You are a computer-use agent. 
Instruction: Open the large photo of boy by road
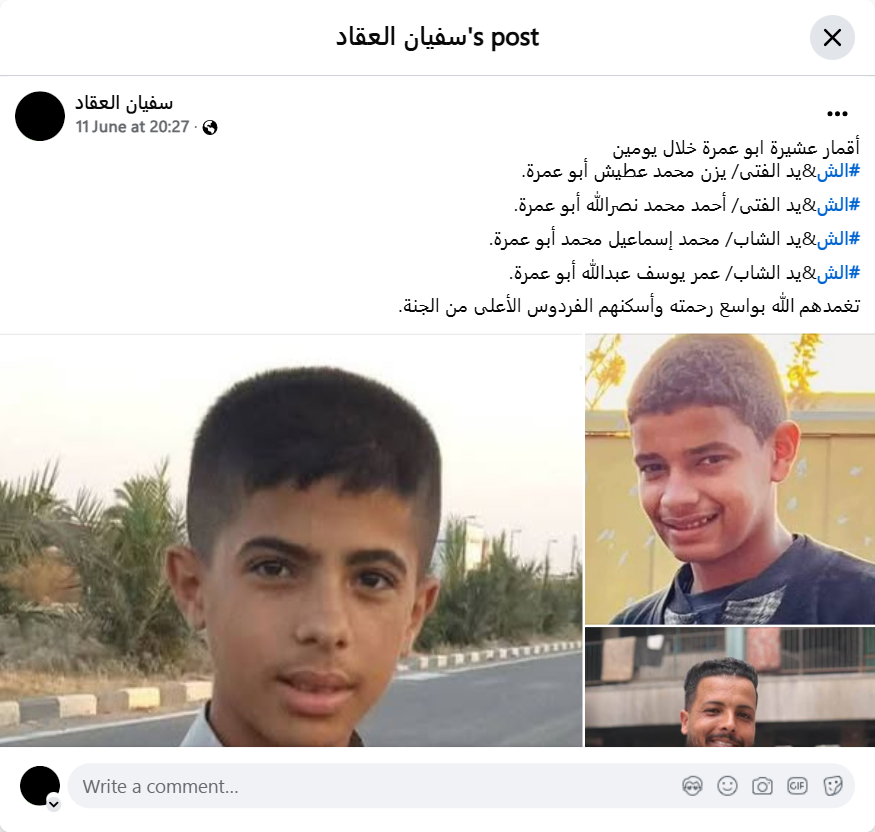point(291,540)
